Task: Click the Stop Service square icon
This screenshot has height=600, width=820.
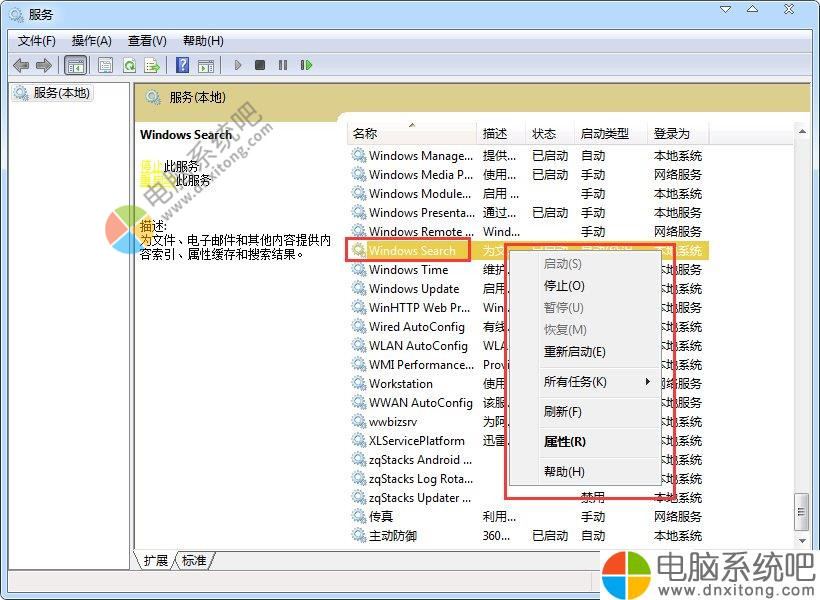Action: (260, 65)
